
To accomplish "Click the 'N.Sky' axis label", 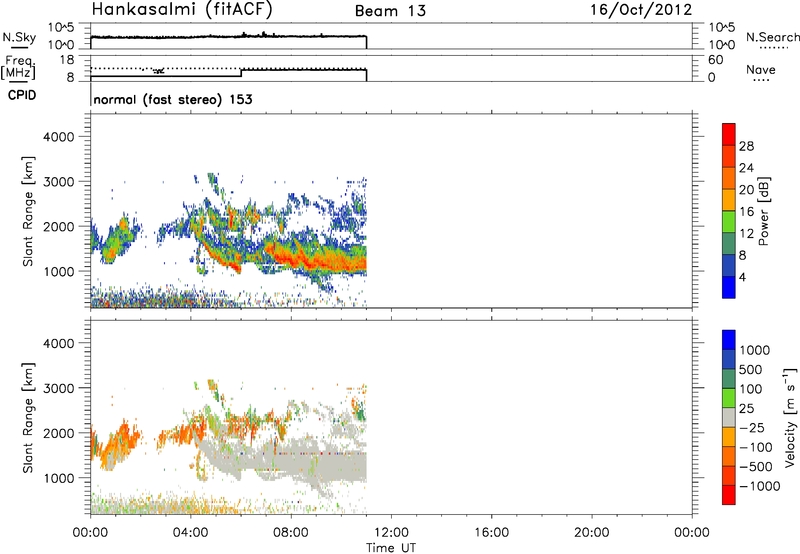I will [x=19, y=37].
